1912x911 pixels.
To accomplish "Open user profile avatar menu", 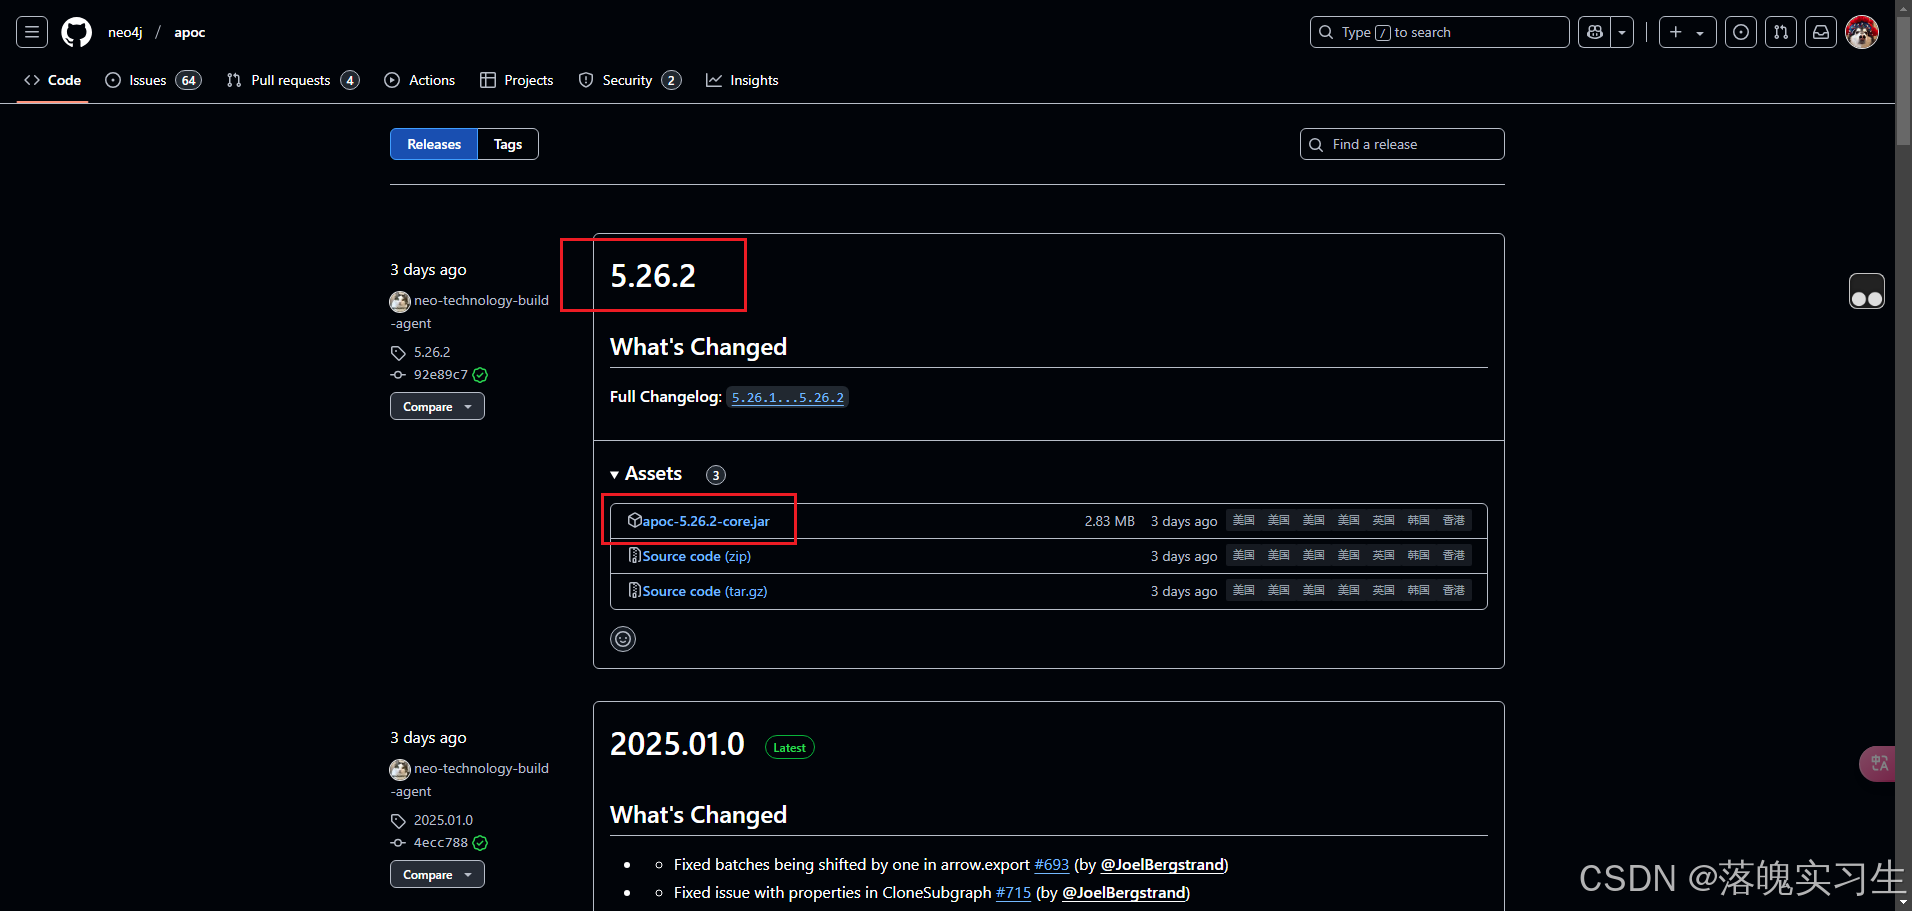I will pyautogui.click(x=1862, y=32).
